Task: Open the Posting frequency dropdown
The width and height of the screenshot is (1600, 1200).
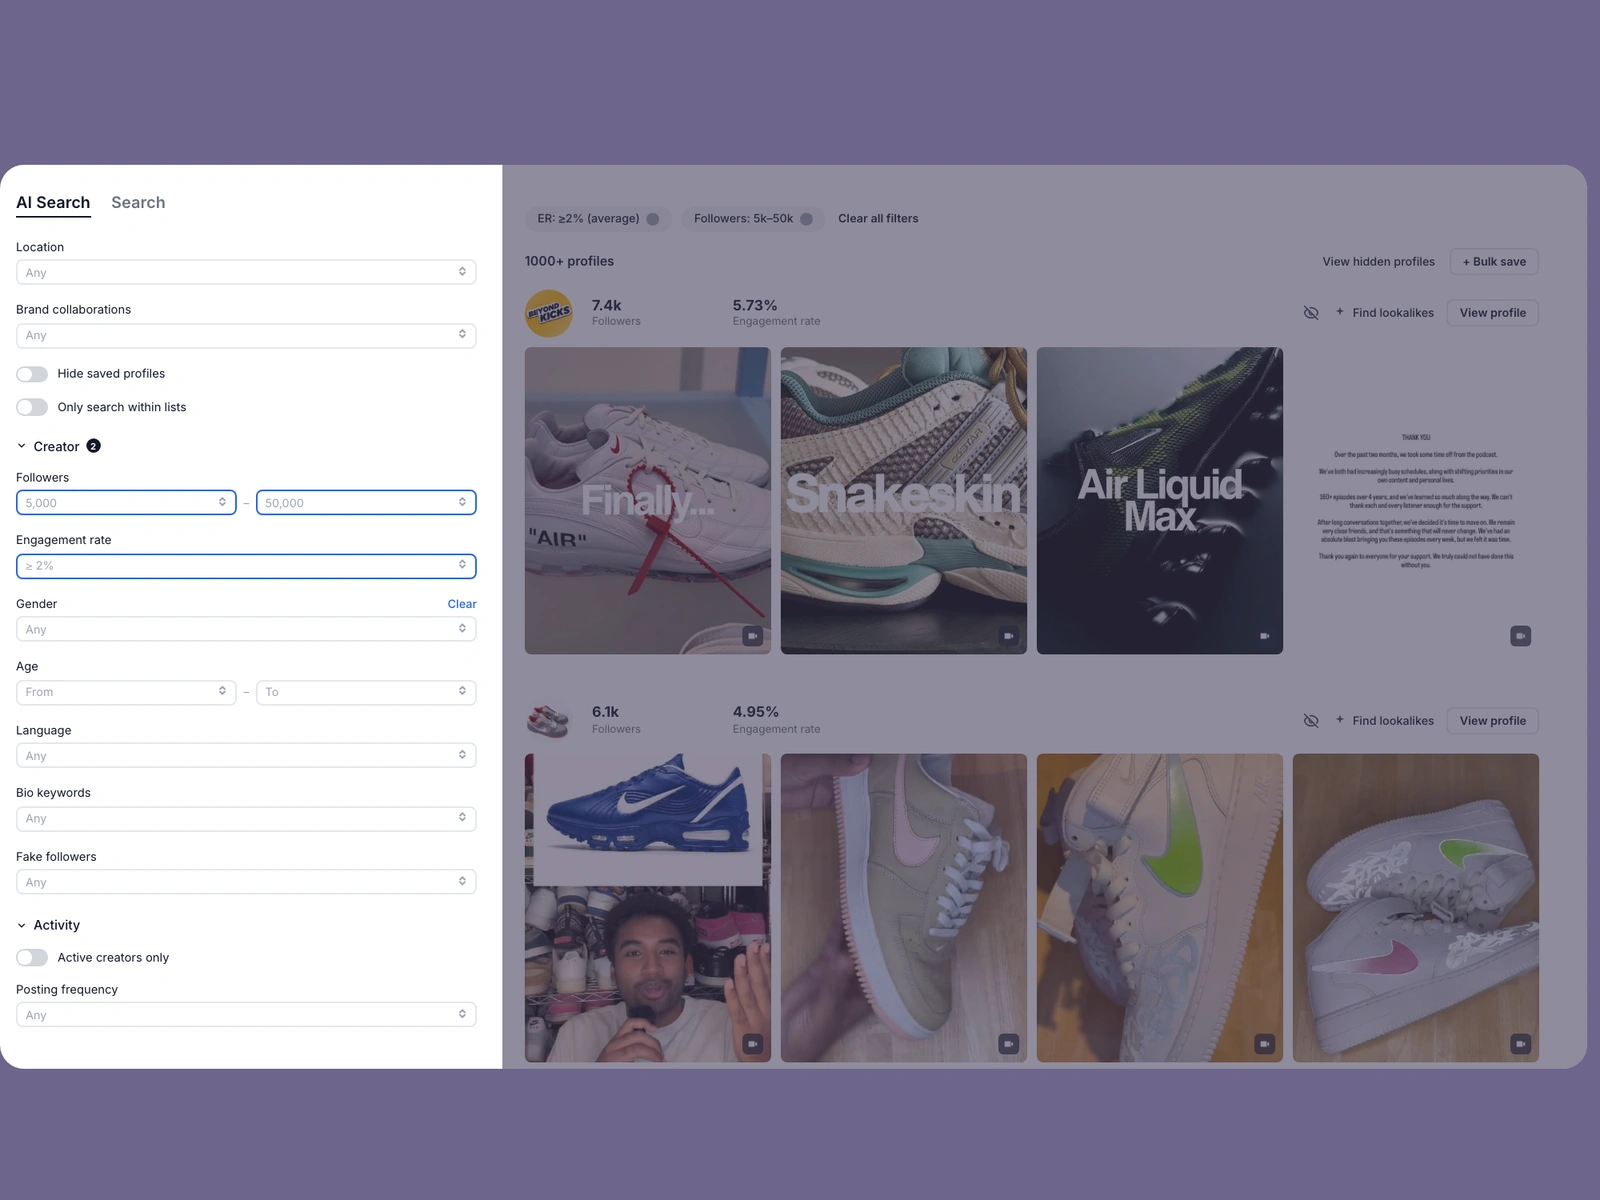Action: tap(246, 1014)
